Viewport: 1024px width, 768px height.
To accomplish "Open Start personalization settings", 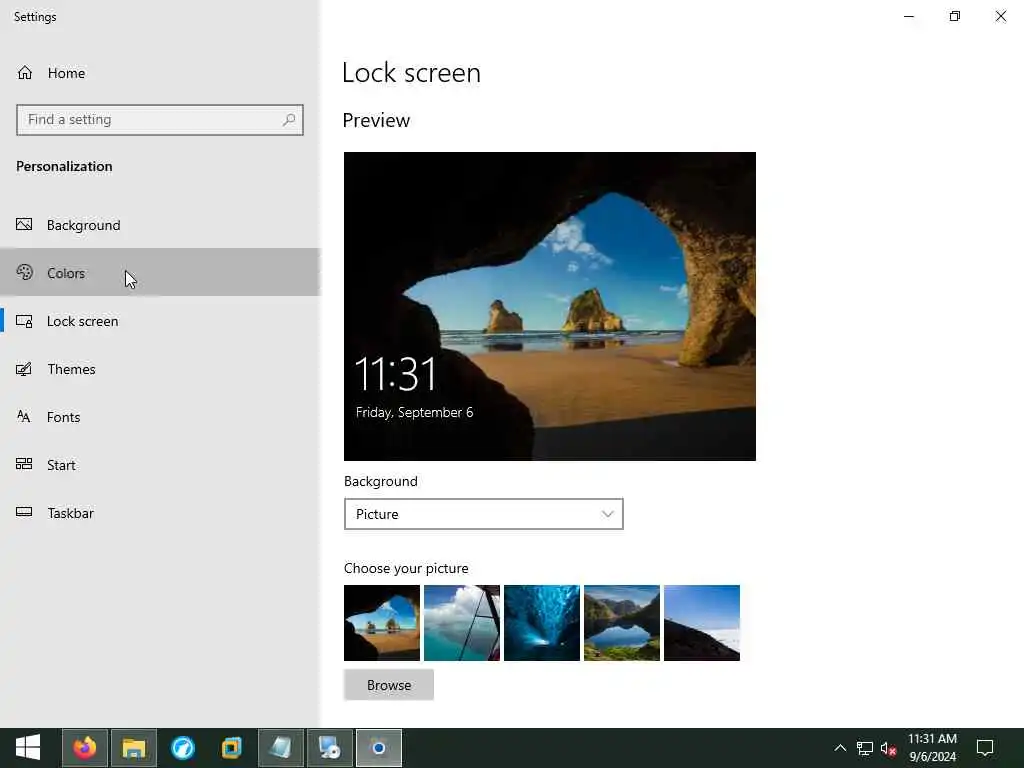I will 160,465.
